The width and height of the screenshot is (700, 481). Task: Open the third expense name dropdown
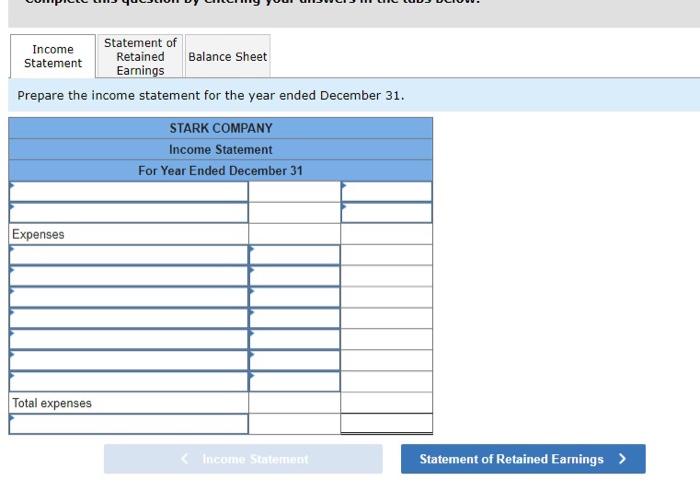[129, 297]
